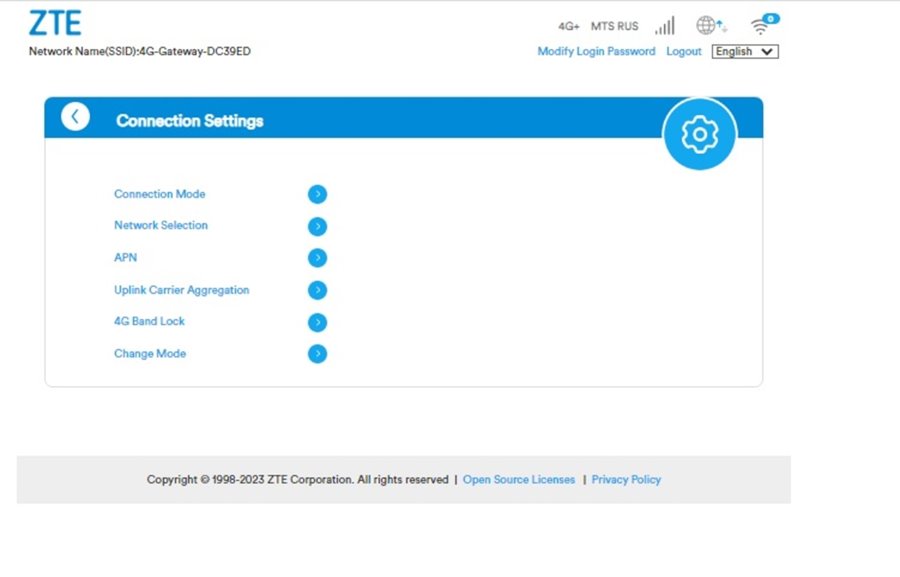Open the Open Source Licenses link
Viewport: 900px width, 577px height.
click(519, 480)
